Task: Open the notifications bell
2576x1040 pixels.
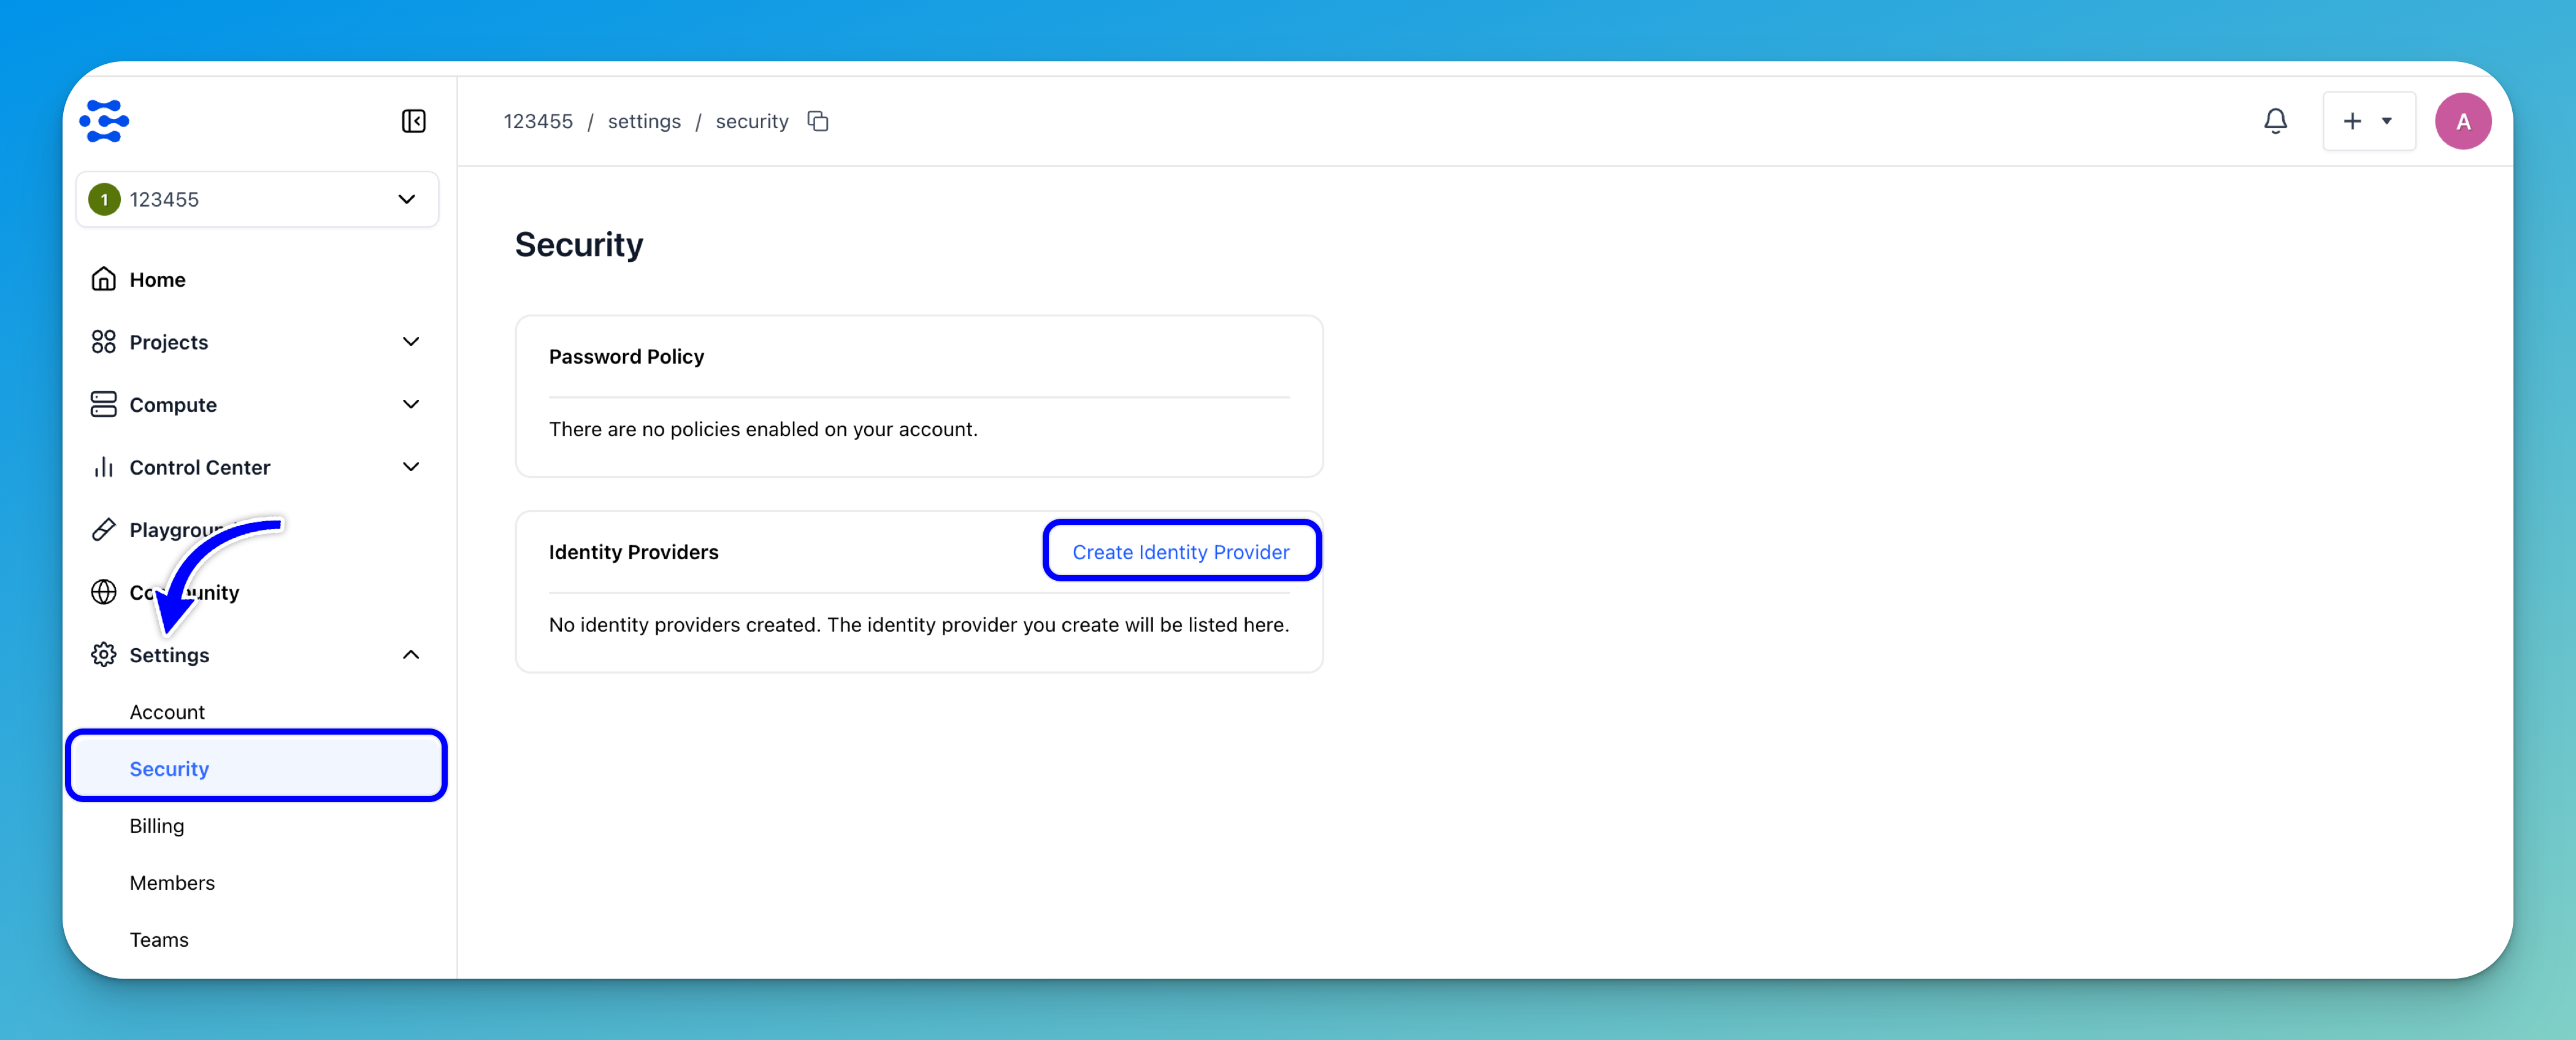Action: coord(2275,121)
